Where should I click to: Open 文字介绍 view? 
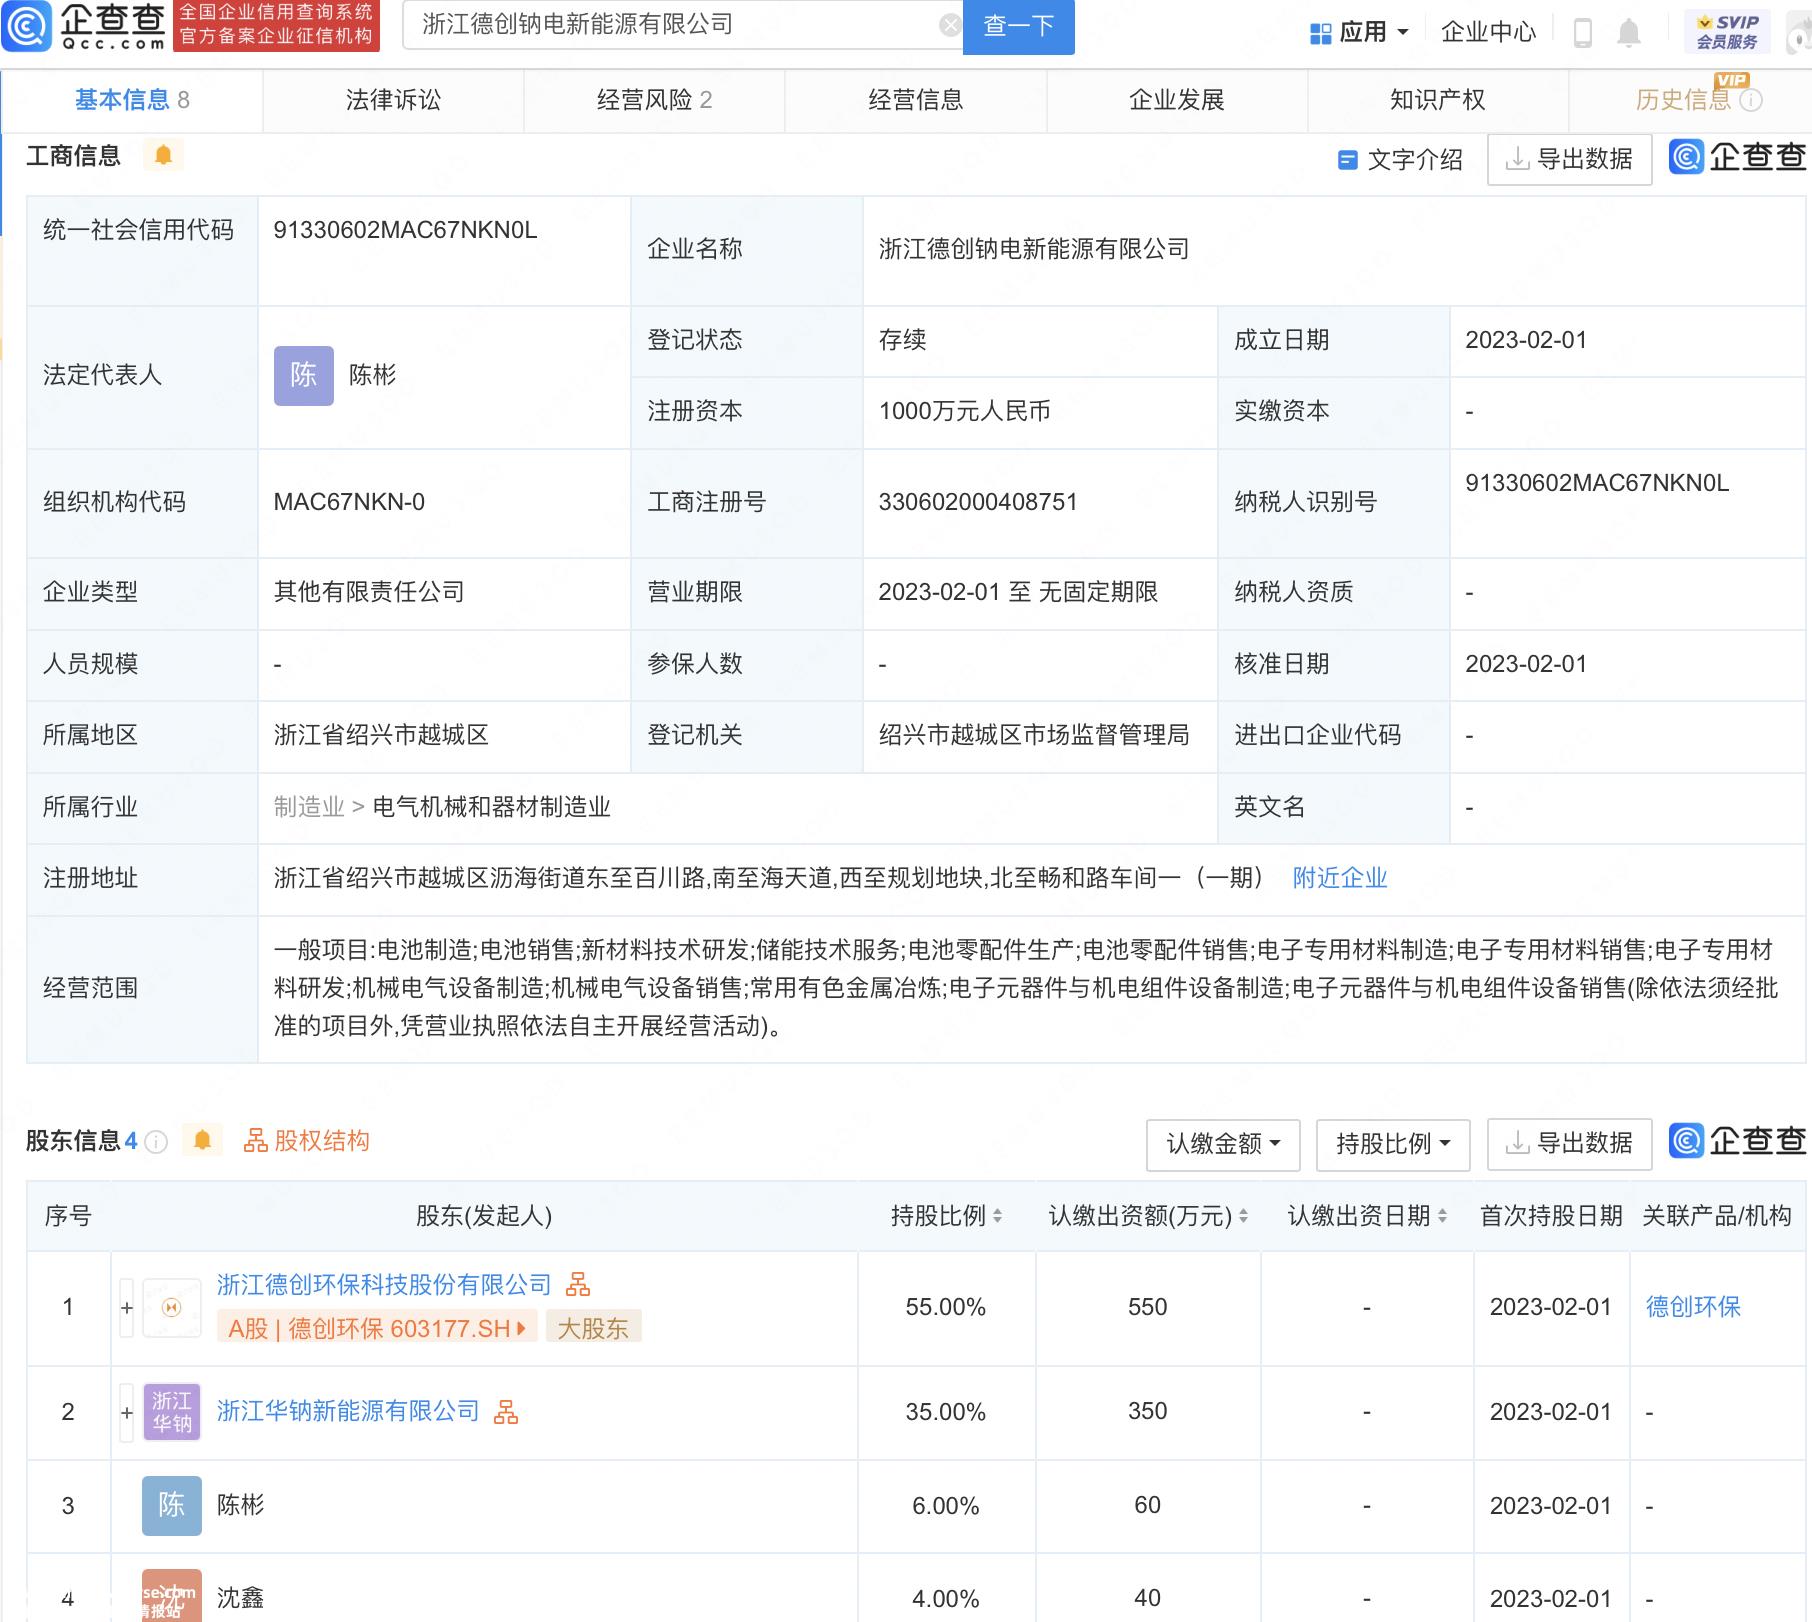[1400, 160]
